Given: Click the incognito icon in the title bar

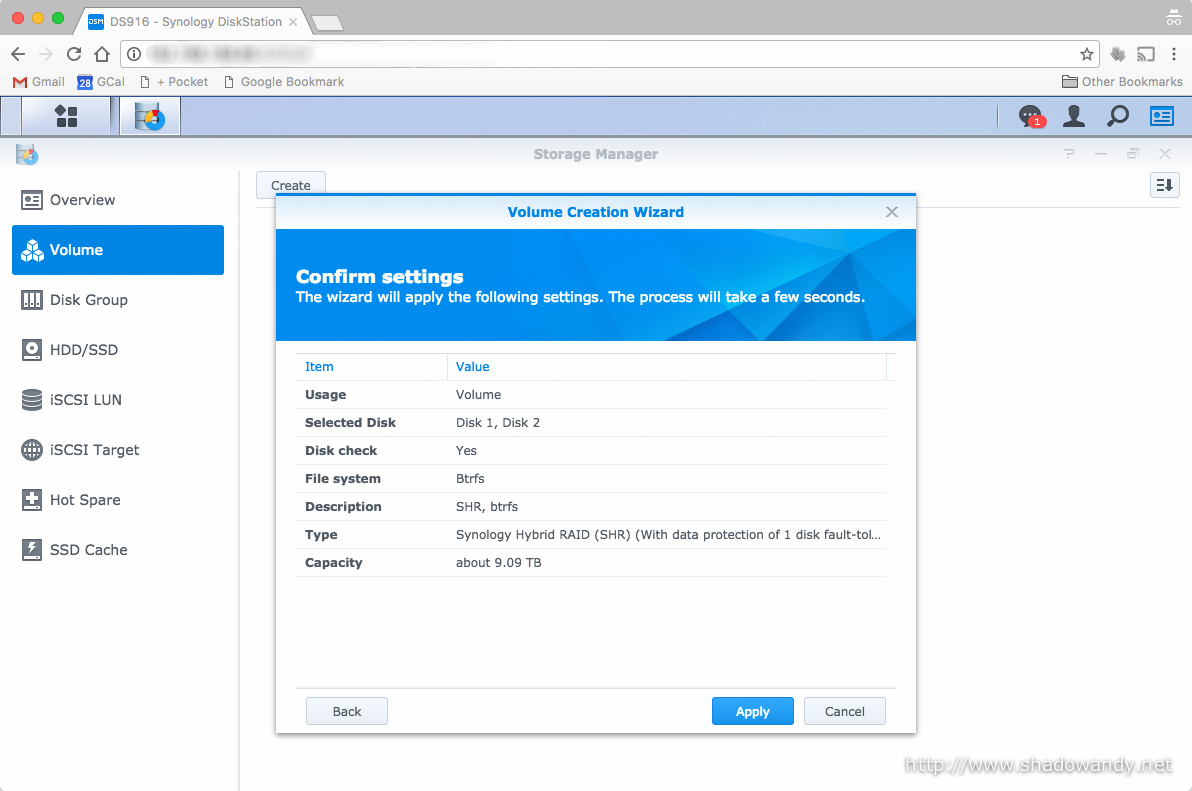Looking at the screenshot, I should click(1174, 17).
